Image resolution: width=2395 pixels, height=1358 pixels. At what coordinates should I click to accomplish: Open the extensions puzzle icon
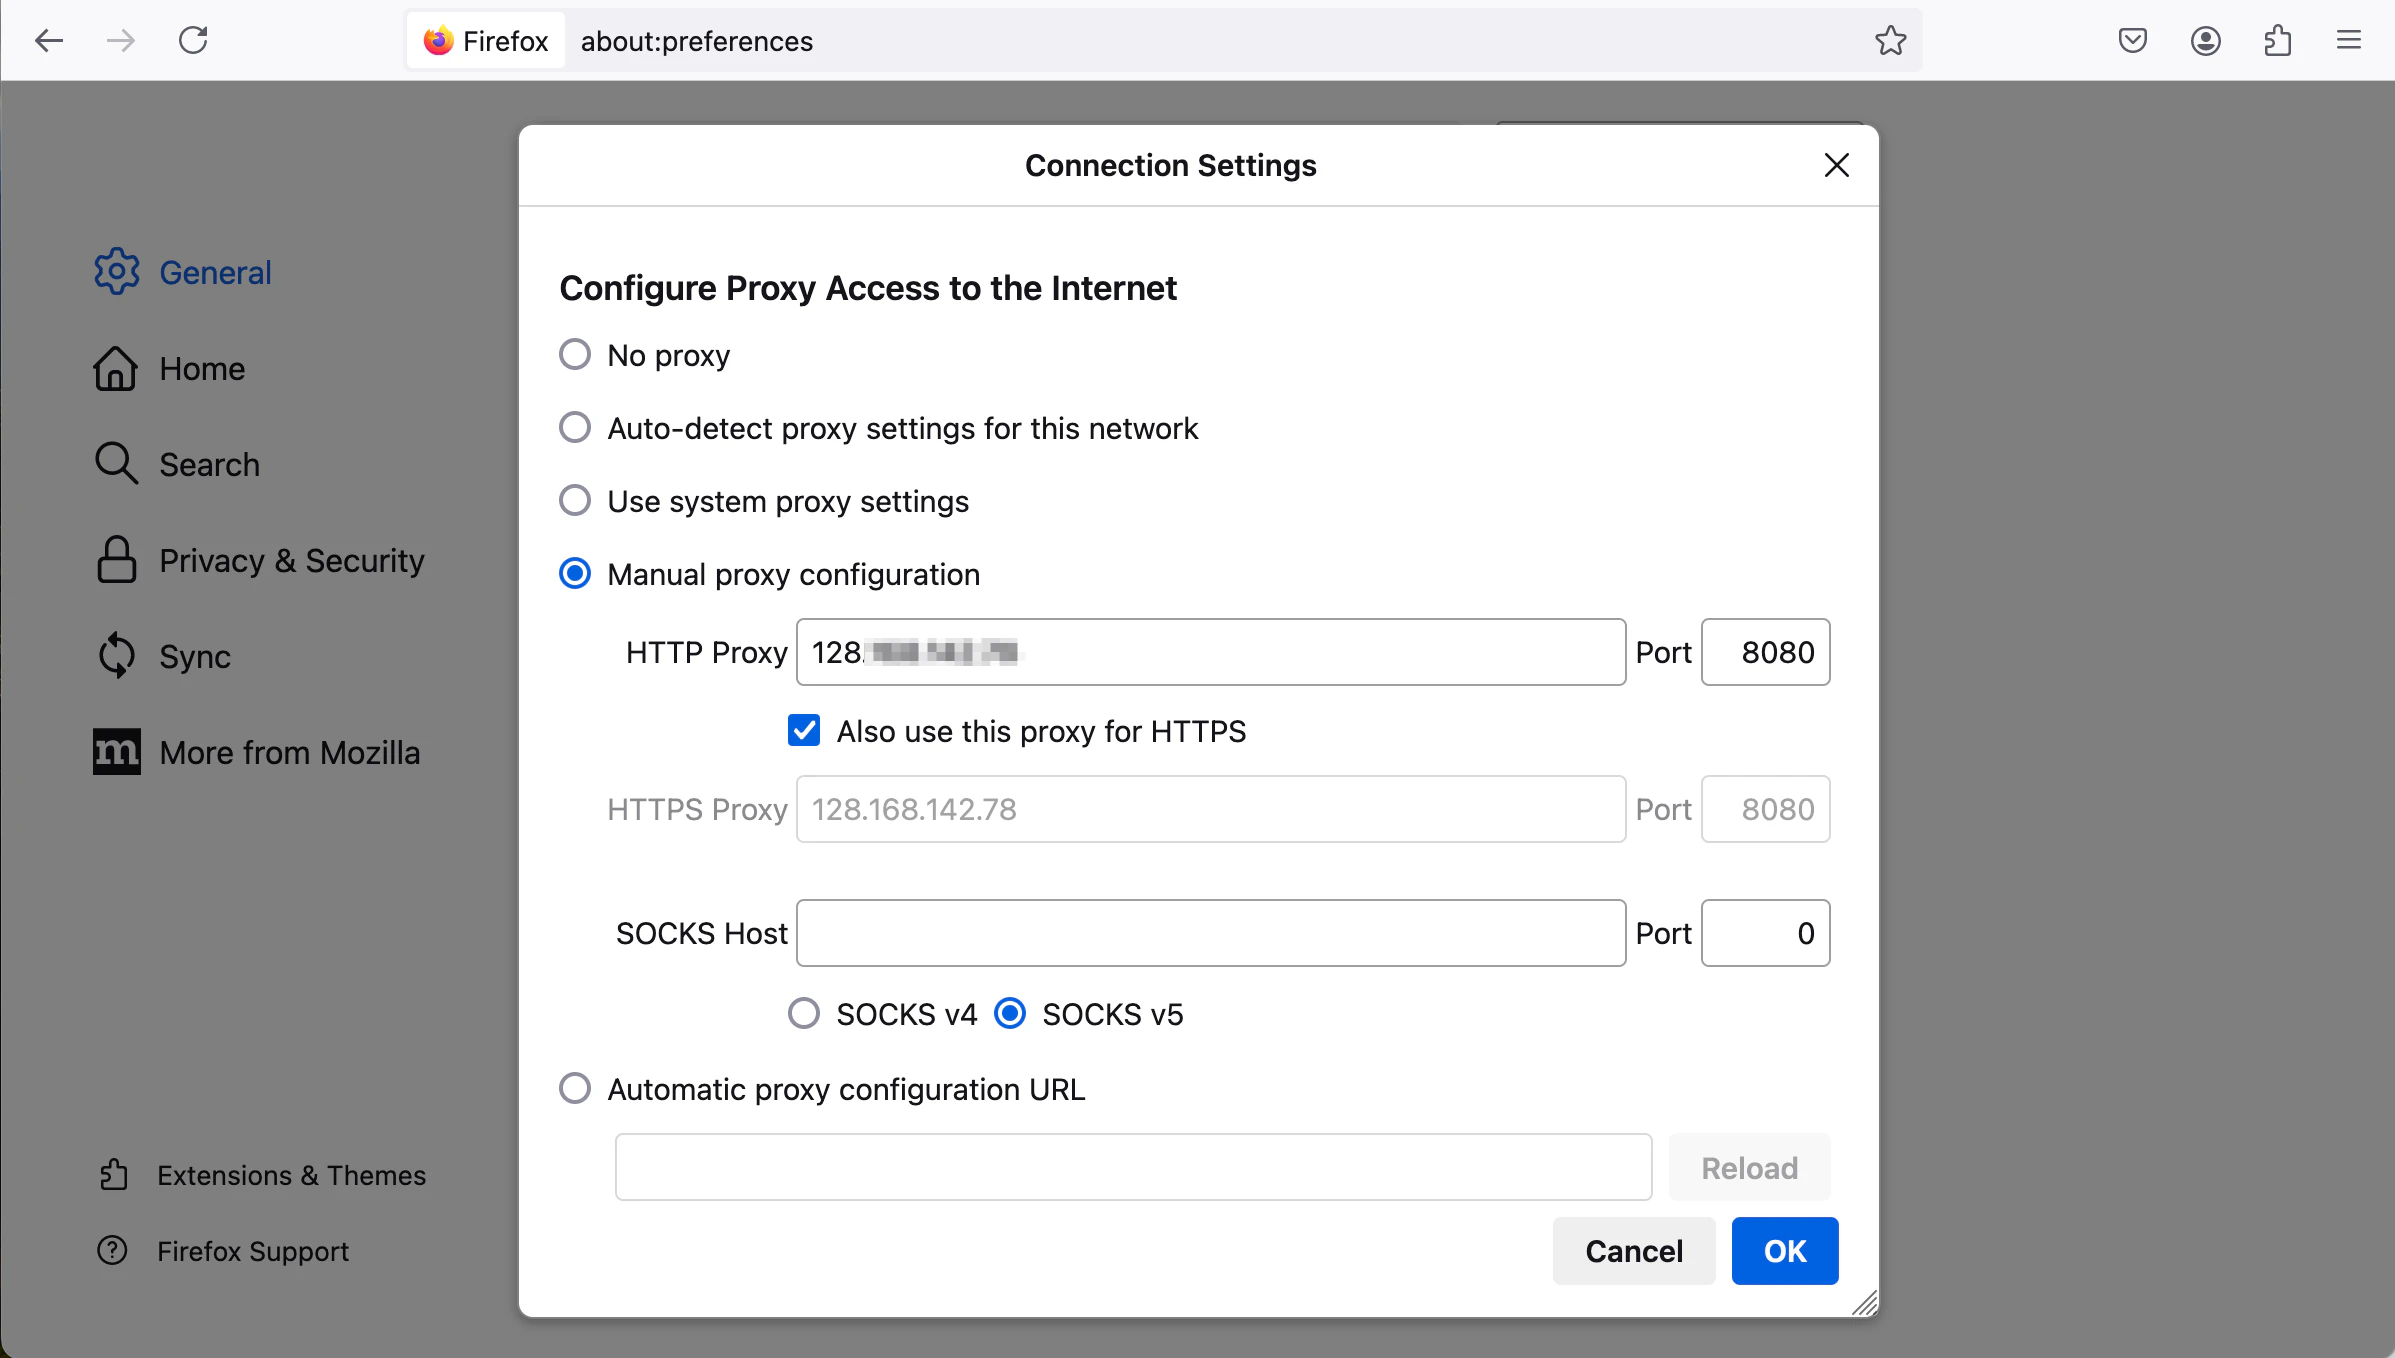pos(2277,41)
